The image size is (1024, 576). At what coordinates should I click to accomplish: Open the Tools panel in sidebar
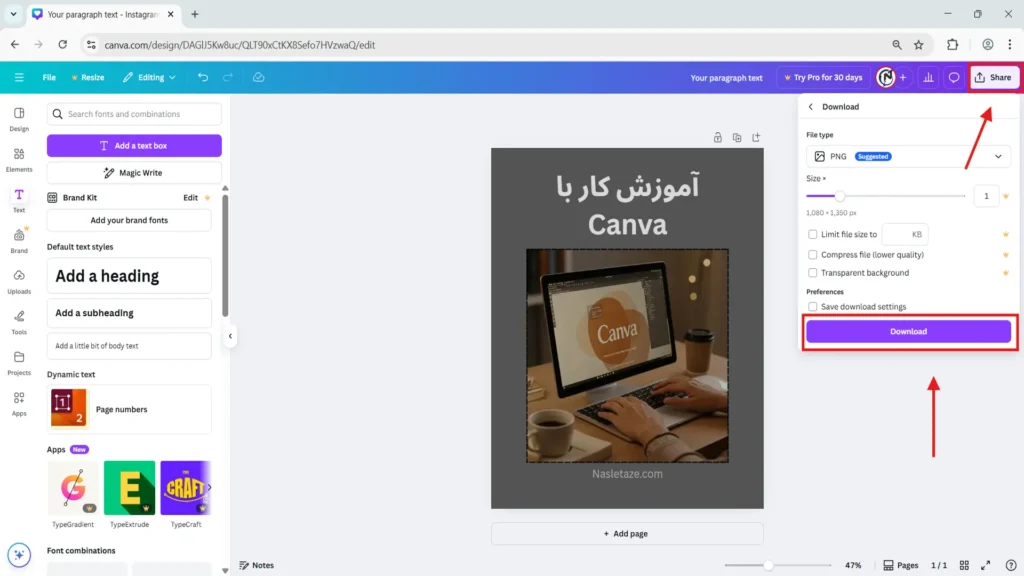point(19,323)
